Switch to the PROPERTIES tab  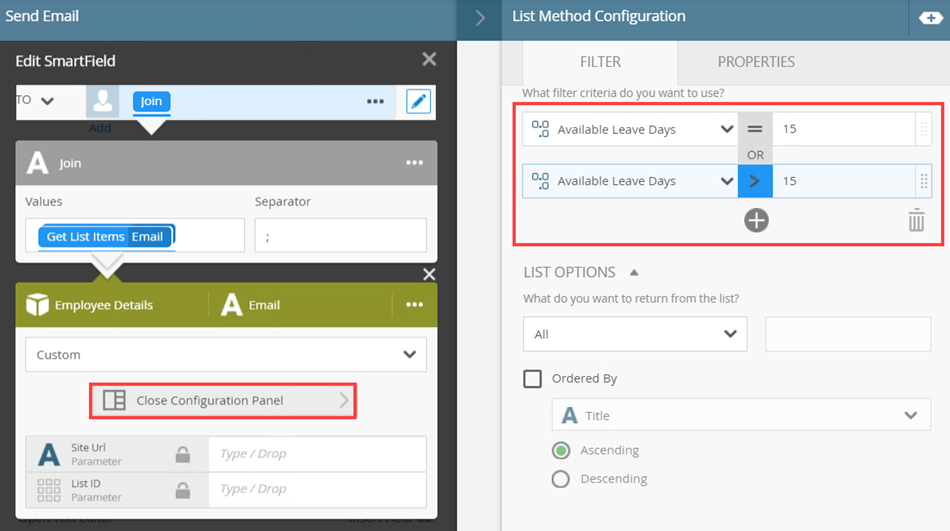[x=756, y=62]
